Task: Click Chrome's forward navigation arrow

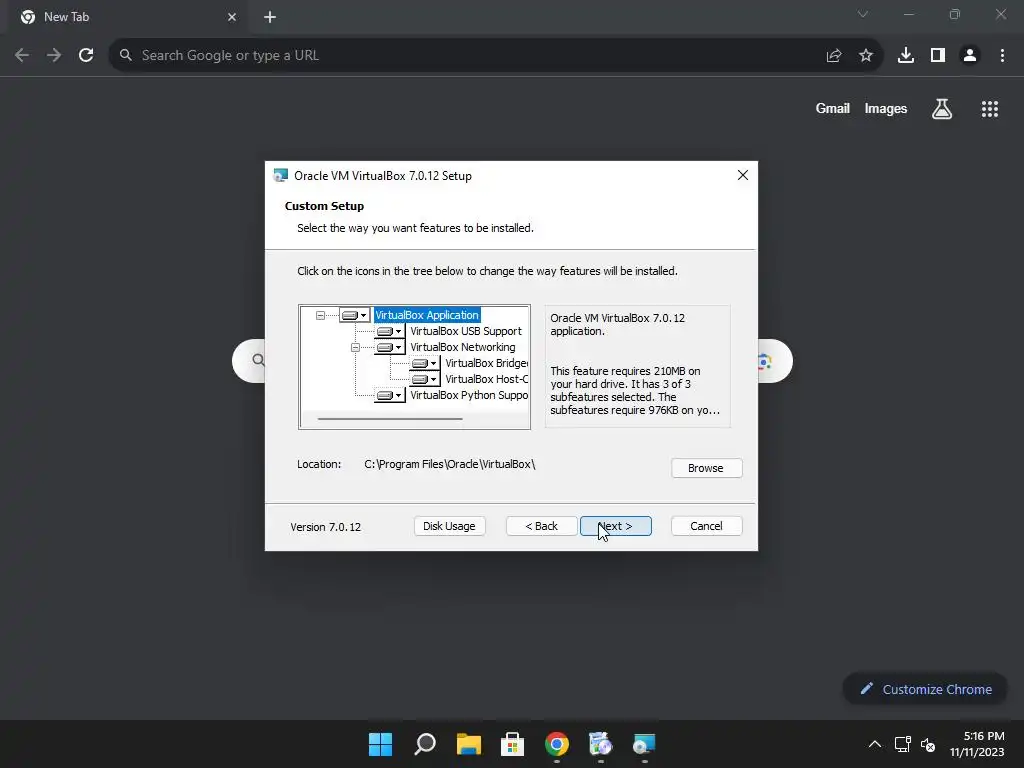Action: 54,56
